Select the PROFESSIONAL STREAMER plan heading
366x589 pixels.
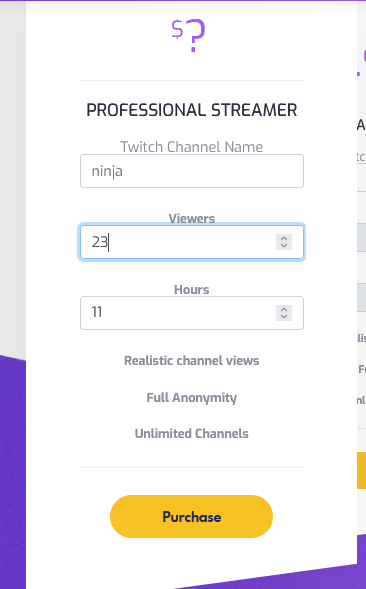click(192, 110)
